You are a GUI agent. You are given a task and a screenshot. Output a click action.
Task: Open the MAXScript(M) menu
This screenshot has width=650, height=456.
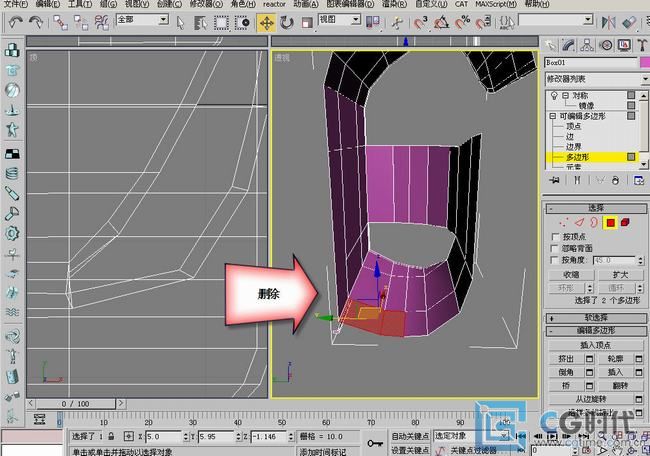496,4
